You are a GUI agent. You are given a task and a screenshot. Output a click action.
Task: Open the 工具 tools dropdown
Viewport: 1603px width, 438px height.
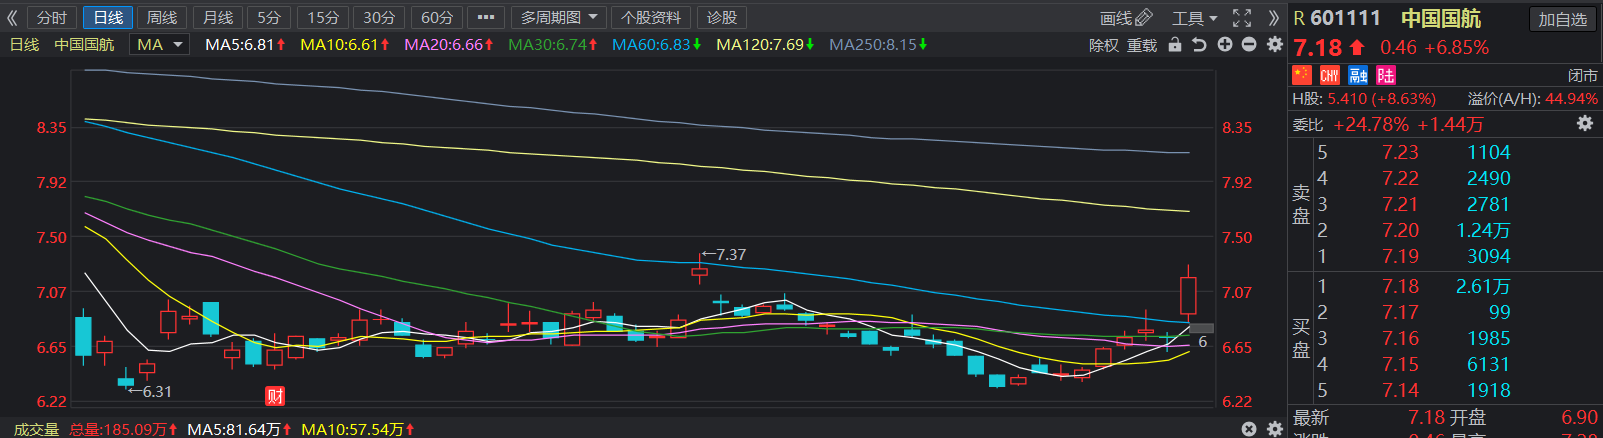[1195, 18]
